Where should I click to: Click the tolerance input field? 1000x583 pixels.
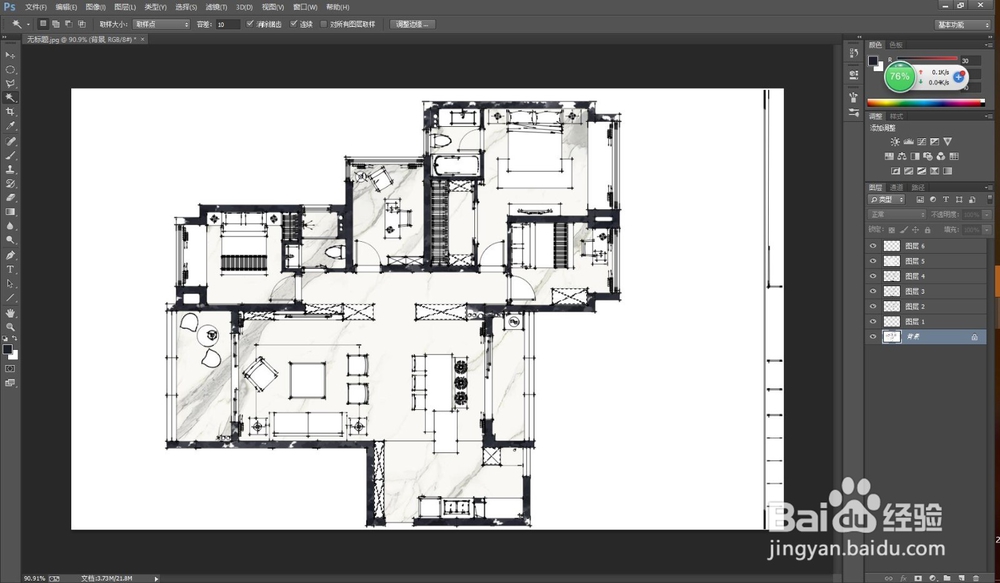tap(227, 24)
